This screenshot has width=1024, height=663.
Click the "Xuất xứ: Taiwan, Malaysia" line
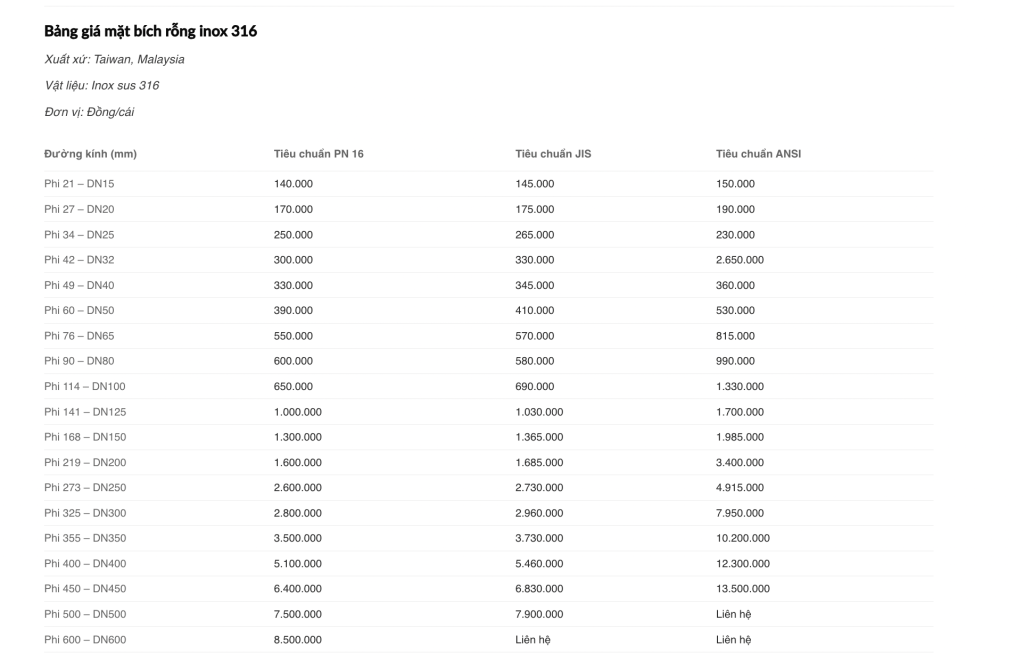click(114, 60)
